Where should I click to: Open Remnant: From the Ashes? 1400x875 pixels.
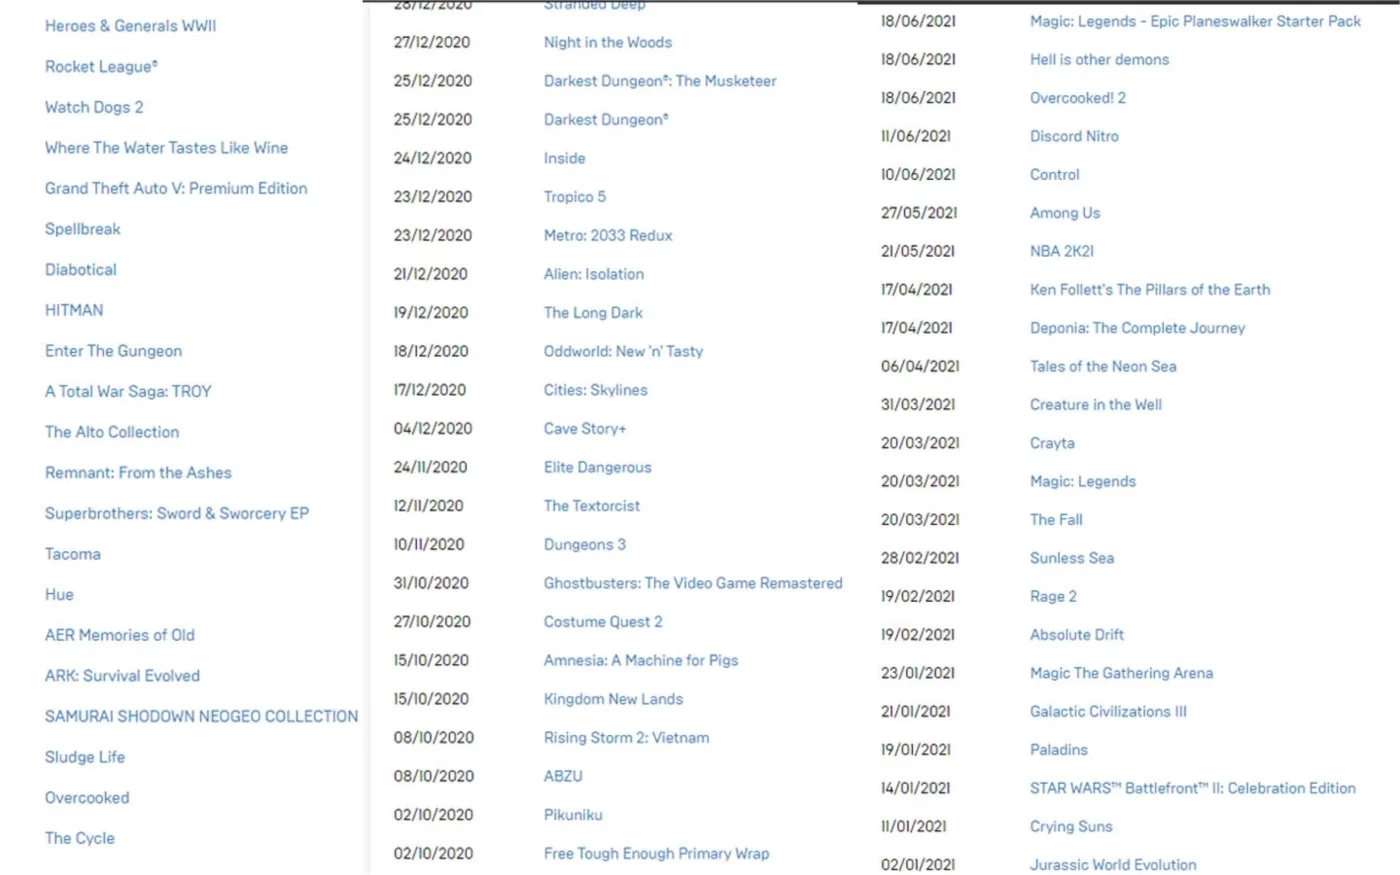[x=138, y=473]
